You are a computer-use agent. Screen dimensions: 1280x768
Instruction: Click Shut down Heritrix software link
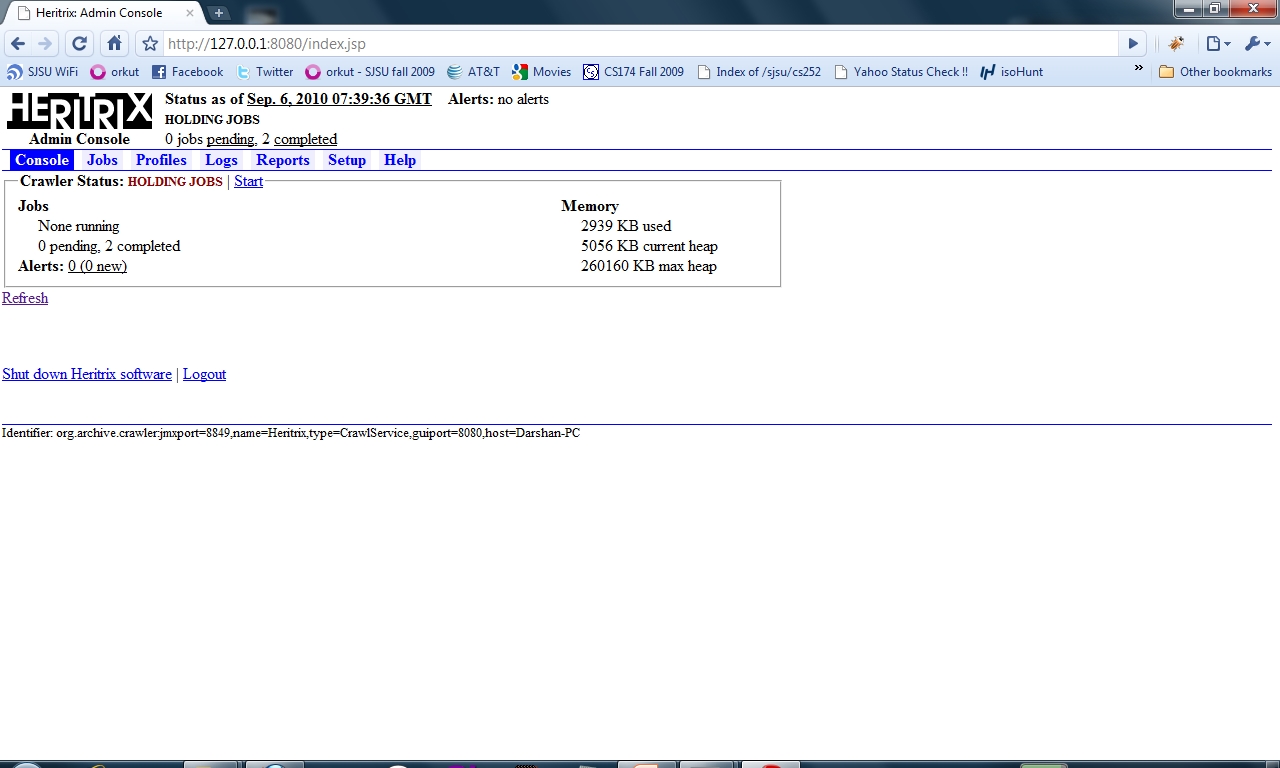tap(87, 374)
